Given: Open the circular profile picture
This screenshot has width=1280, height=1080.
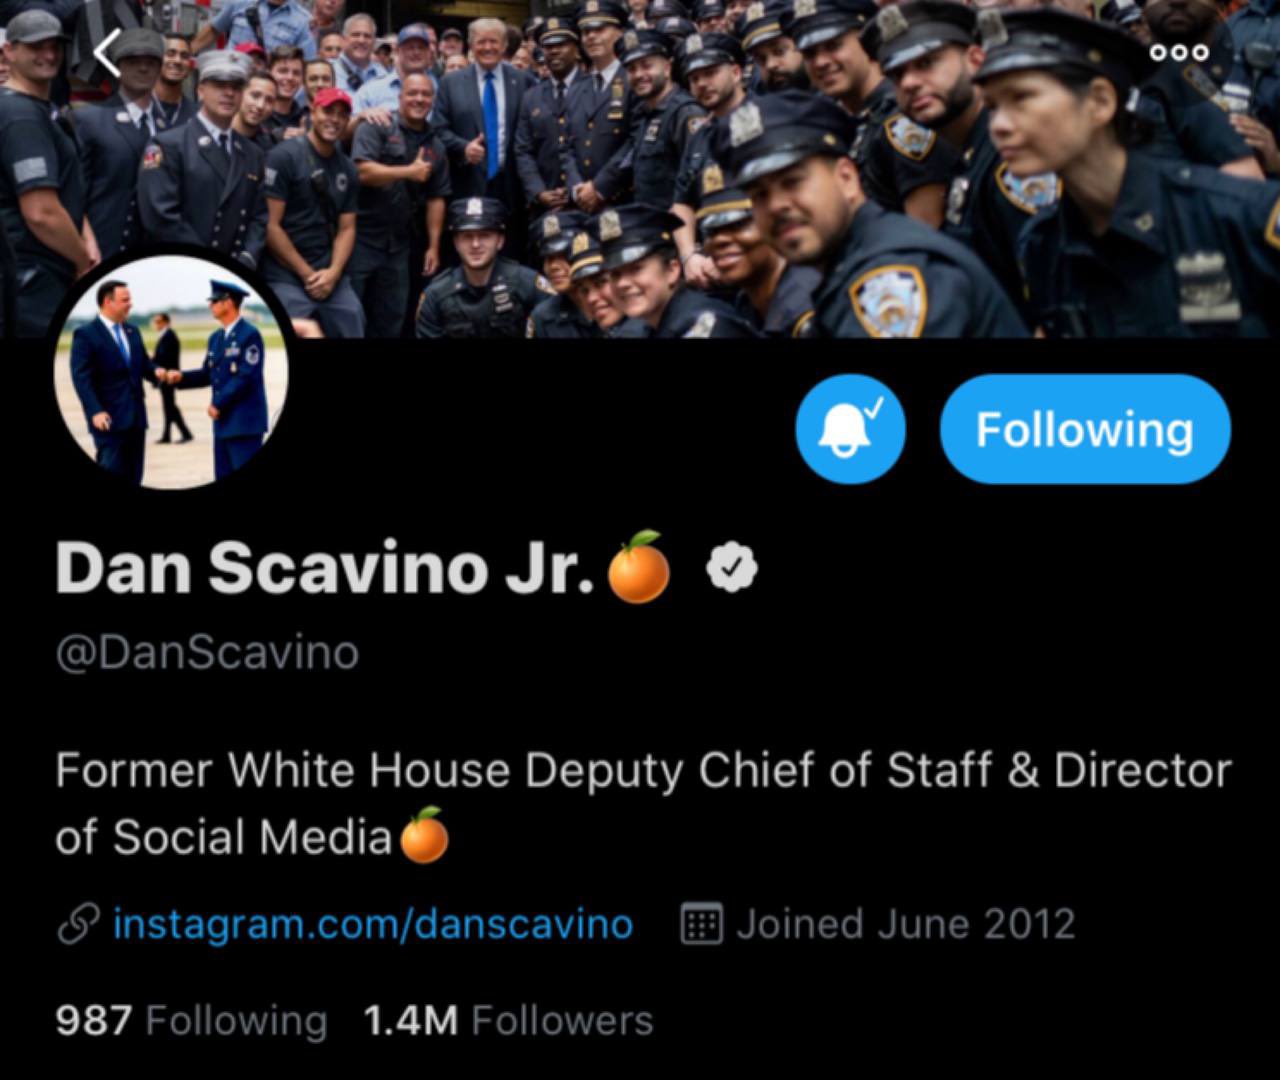Looking at the screenshot, I should tap(171, 372).
